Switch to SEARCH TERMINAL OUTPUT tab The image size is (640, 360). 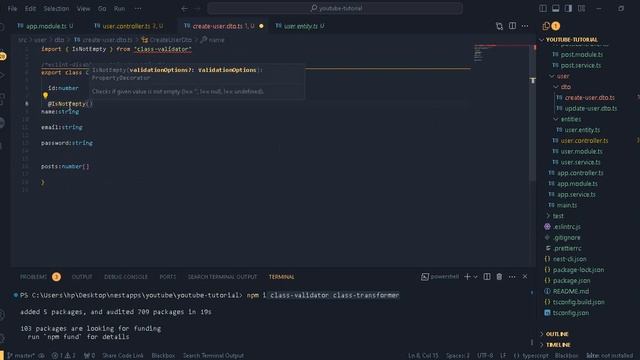(222, 277)
